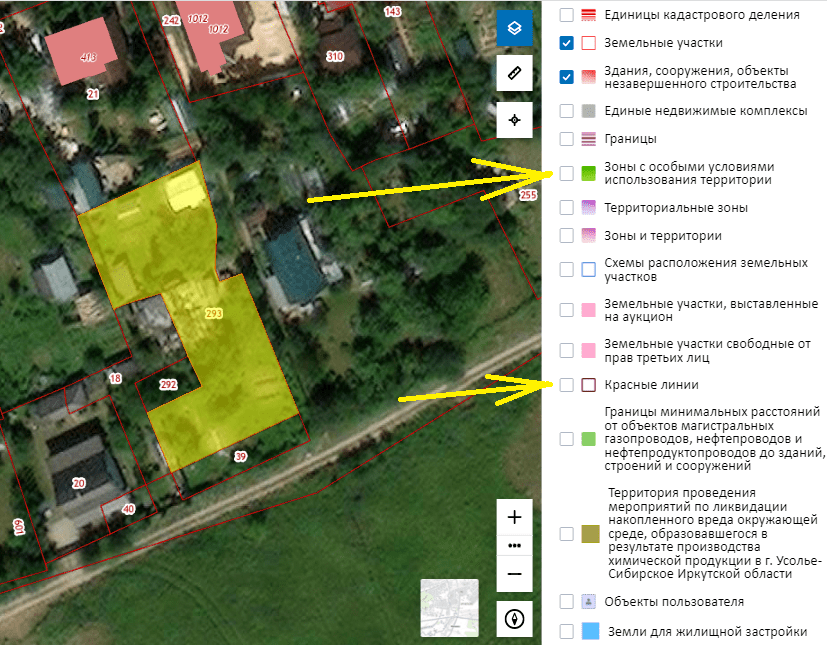Disable Здания, сооружения layer checkbox
Screen dimensions: 827x645
click(x=567, y=77)
